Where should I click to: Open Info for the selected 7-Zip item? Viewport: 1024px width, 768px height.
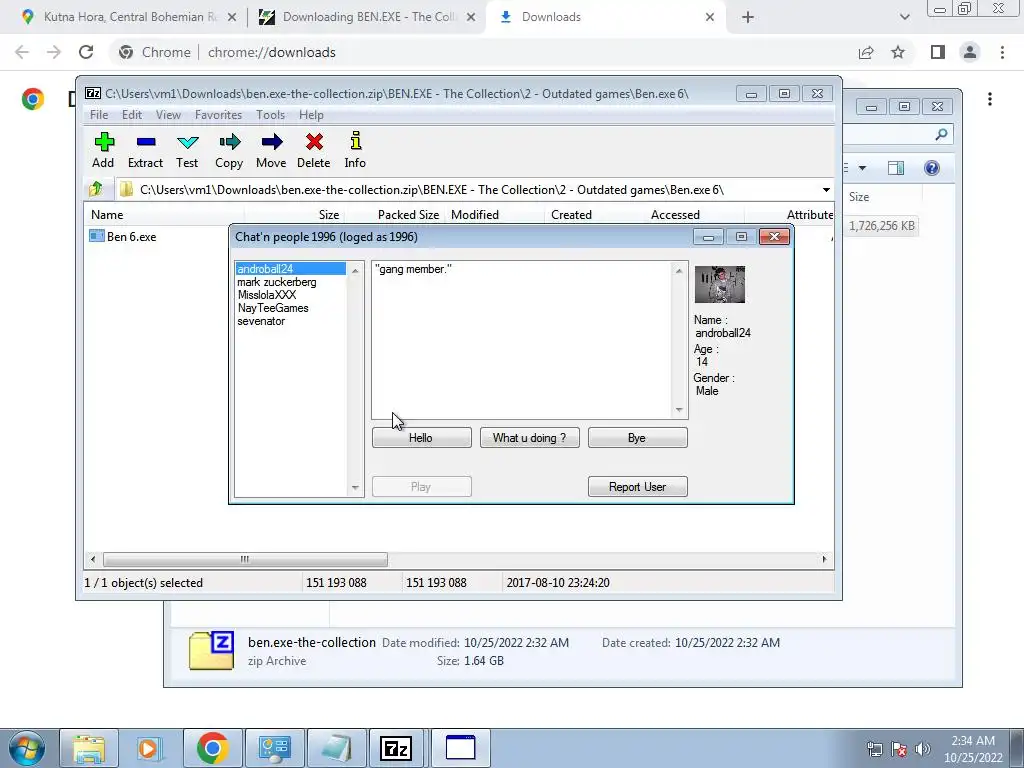(355, 151)
